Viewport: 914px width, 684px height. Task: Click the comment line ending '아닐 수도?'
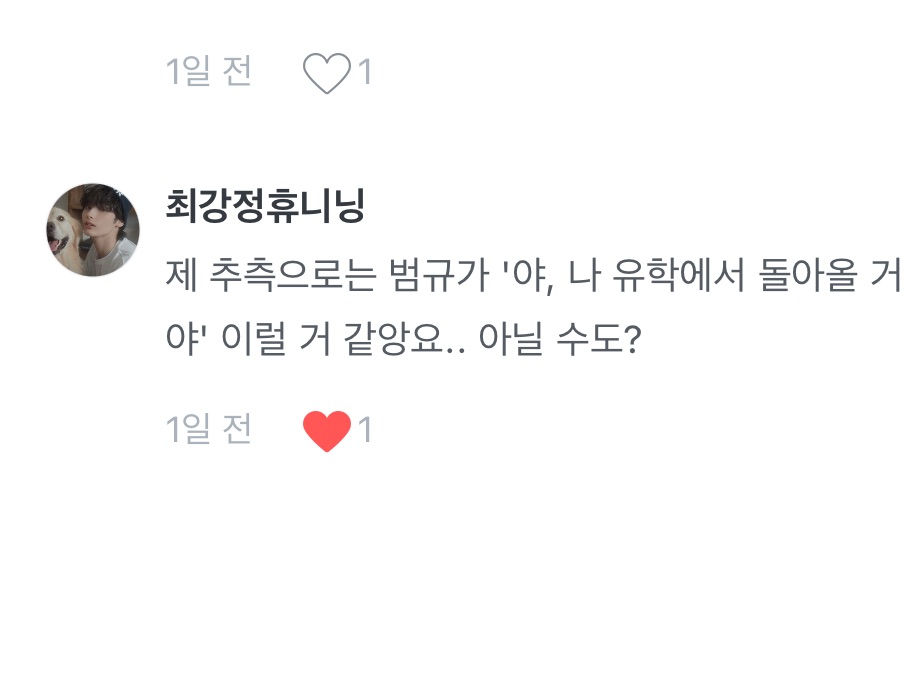[403, 343]
